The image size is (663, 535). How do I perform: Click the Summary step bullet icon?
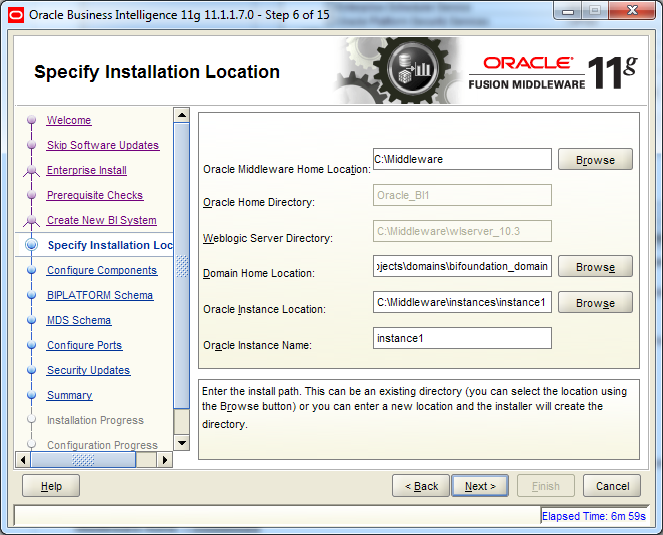point(31,395)
